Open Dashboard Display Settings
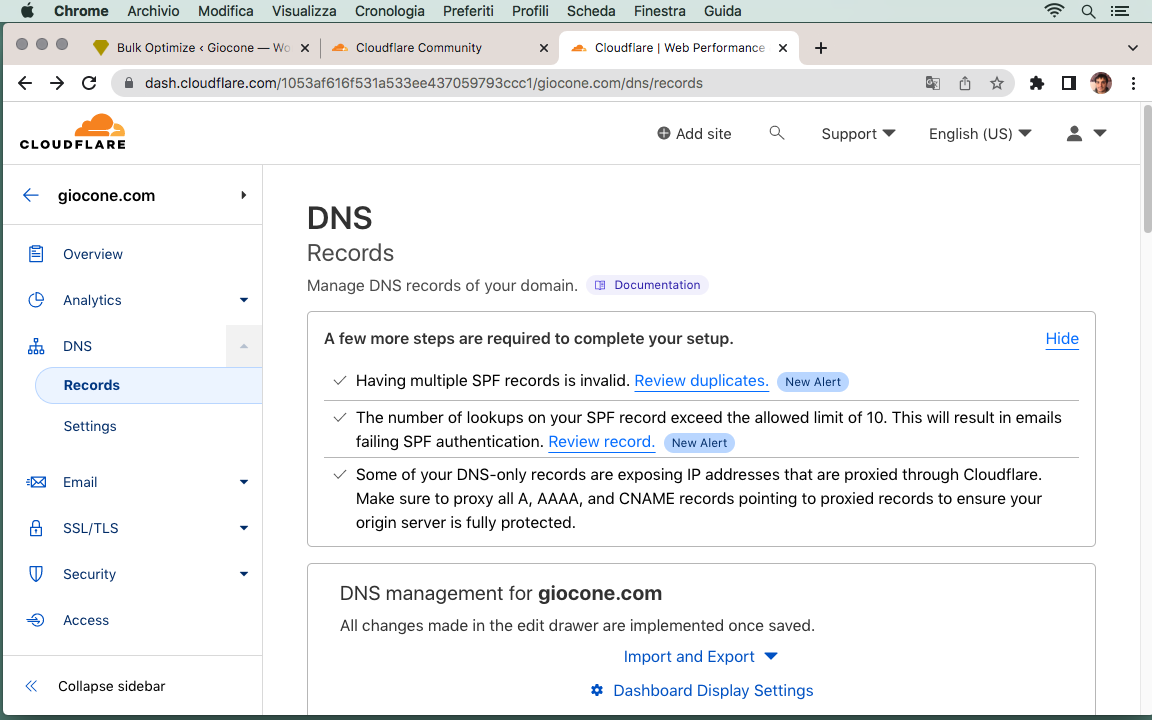 pos(702,691)
